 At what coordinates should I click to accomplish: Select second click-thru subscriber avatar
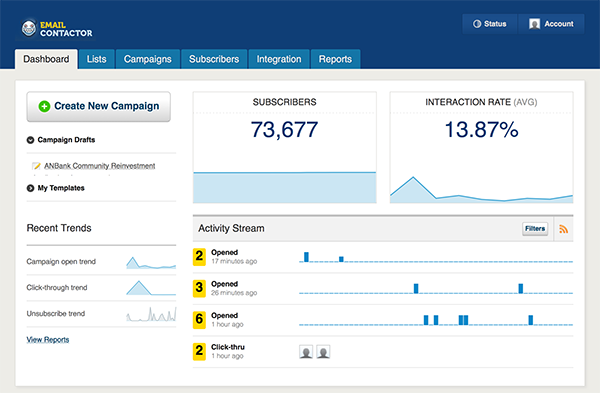click(323, 352)
